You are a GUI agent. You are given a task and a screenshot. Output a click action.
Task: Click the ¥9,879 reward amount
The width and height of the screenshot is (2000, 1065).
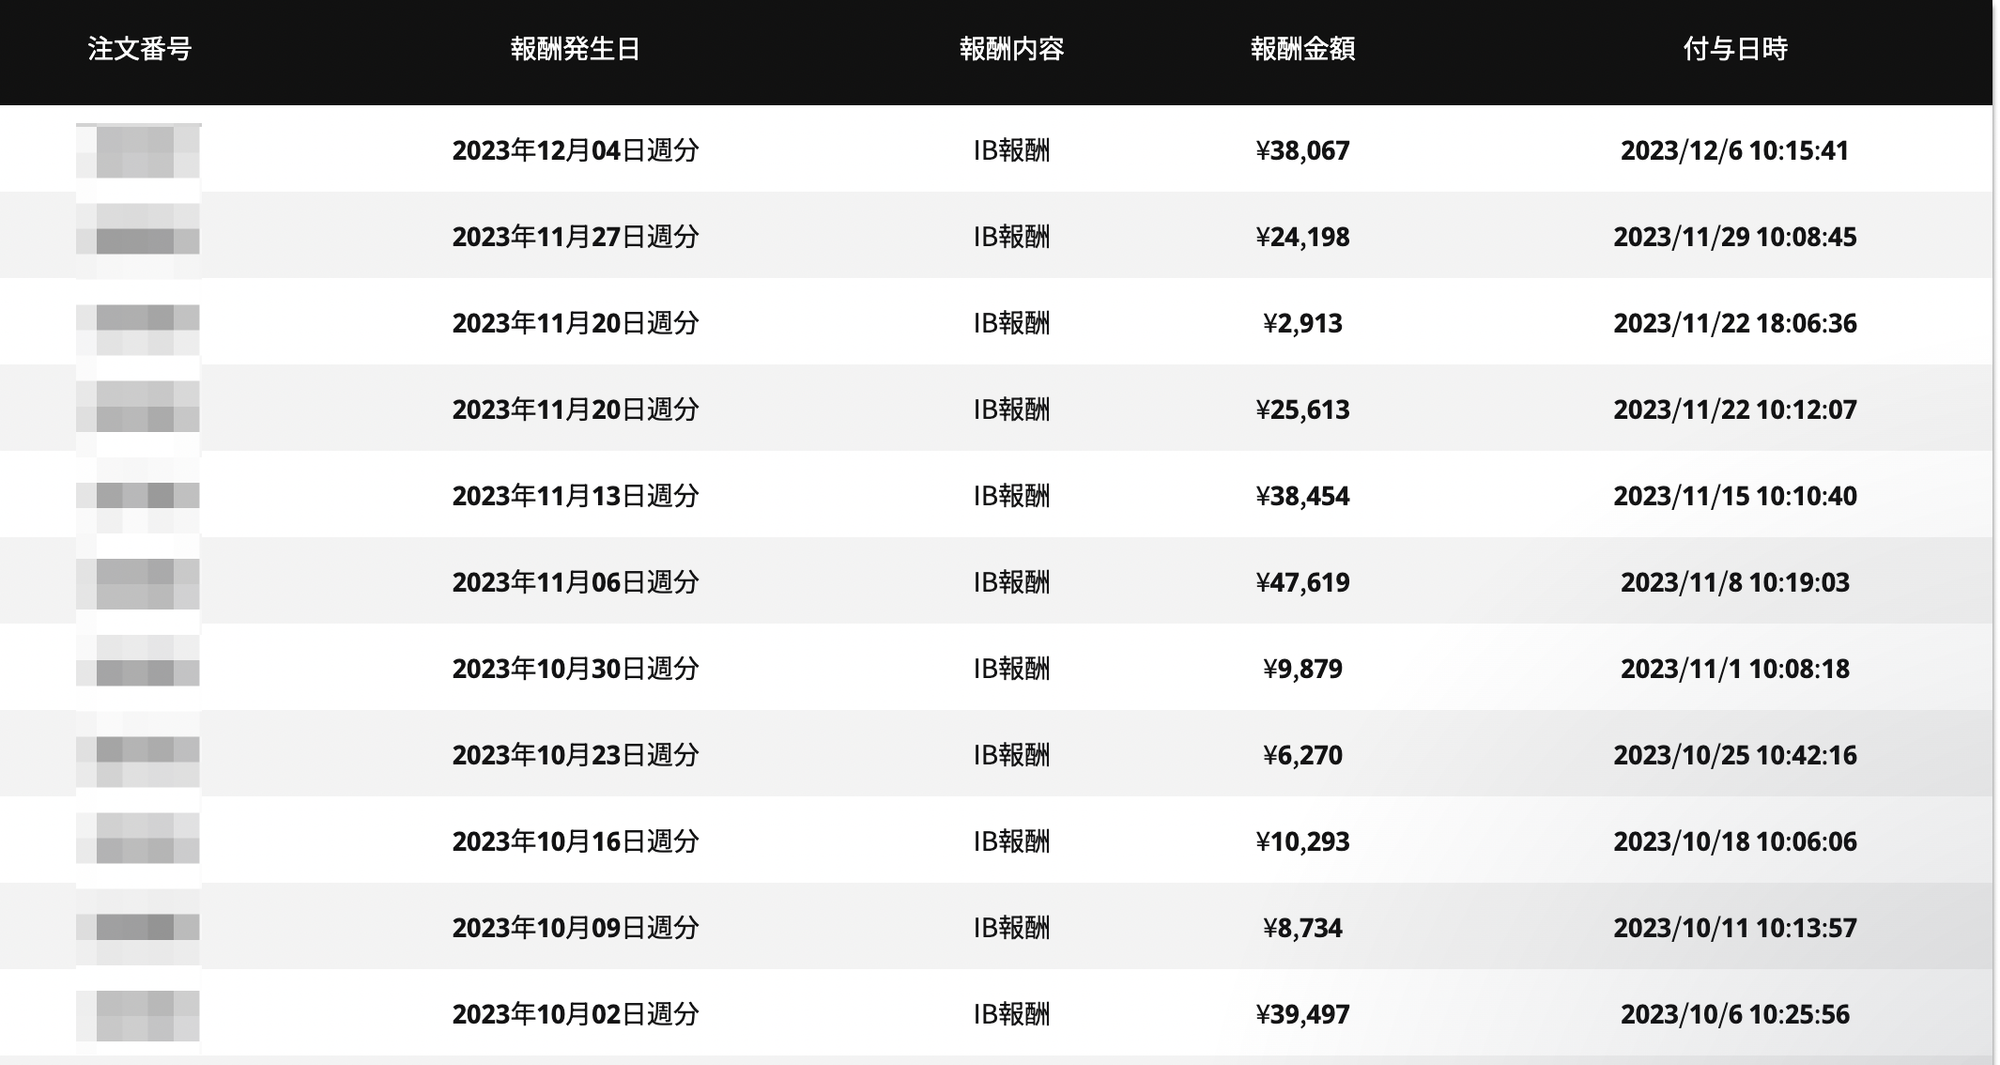point(1302,669)
